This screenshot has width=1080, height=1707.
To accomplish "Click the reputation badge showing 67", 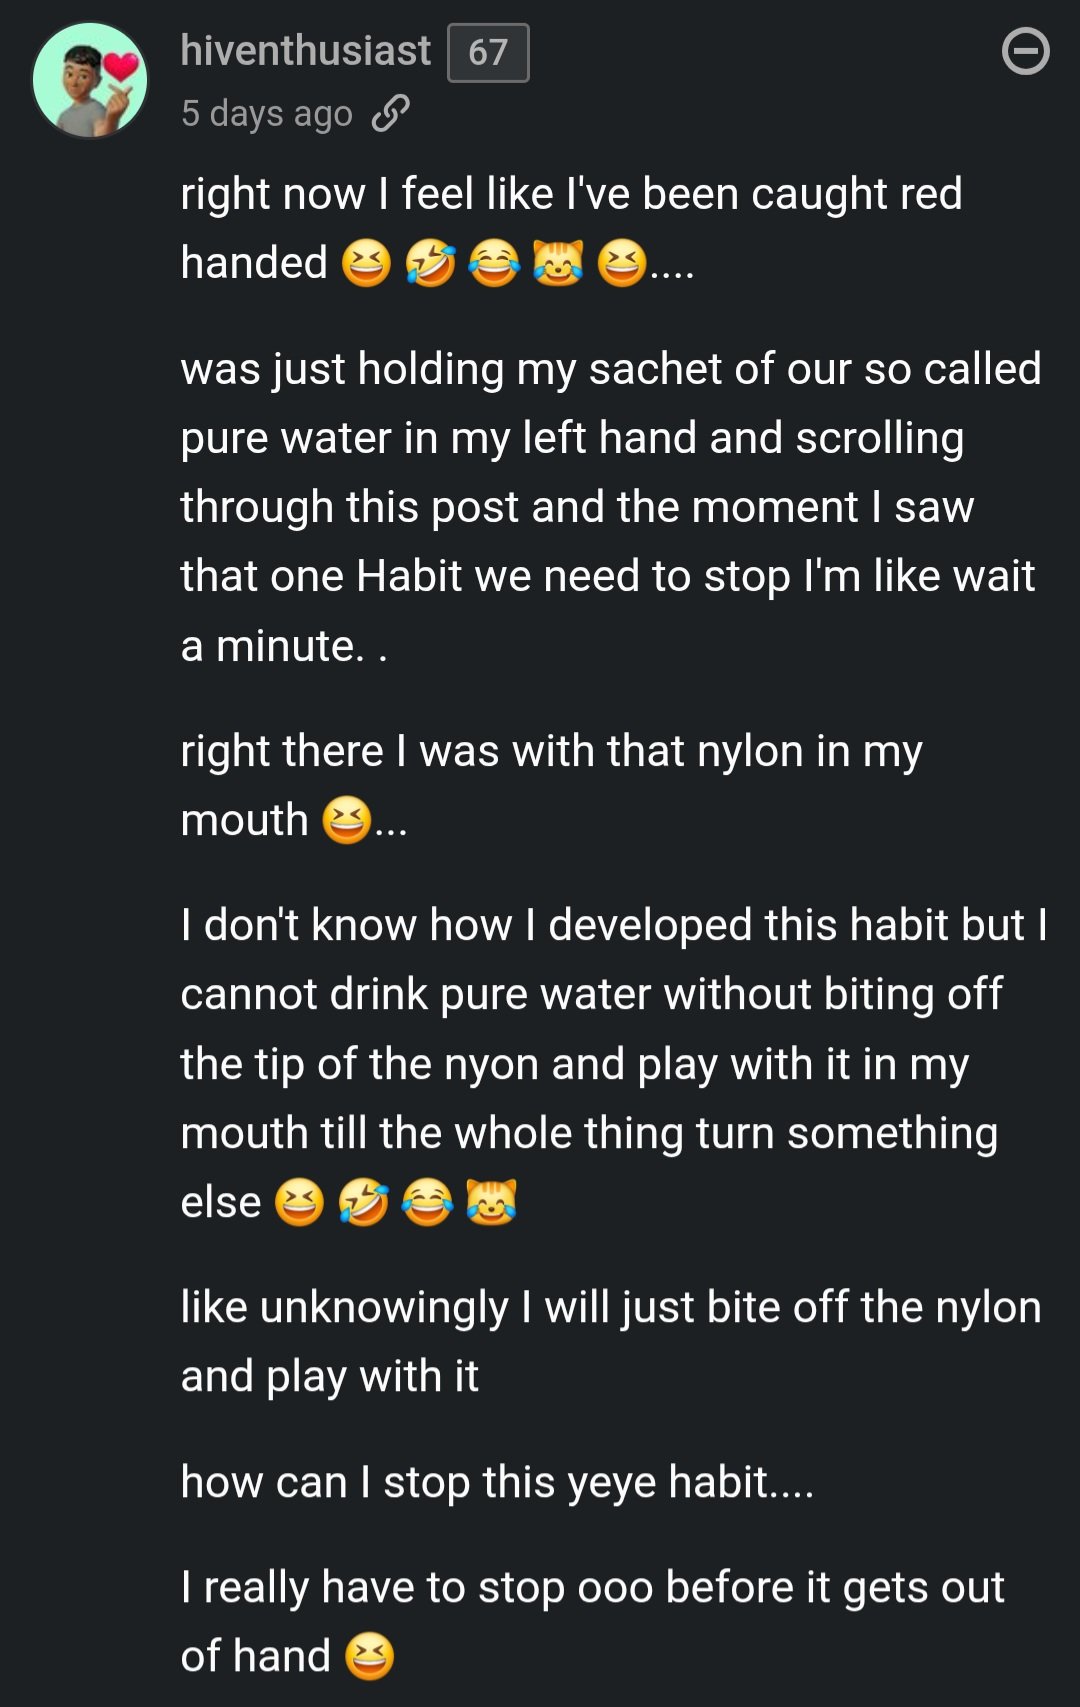I will tap(488, 53).
